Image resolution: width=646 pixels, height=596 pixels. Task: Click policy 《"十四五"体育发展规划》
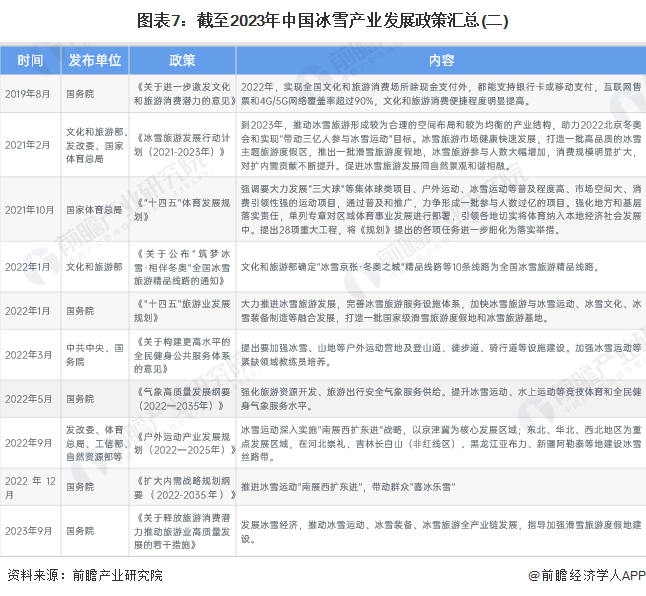(182, 210)
